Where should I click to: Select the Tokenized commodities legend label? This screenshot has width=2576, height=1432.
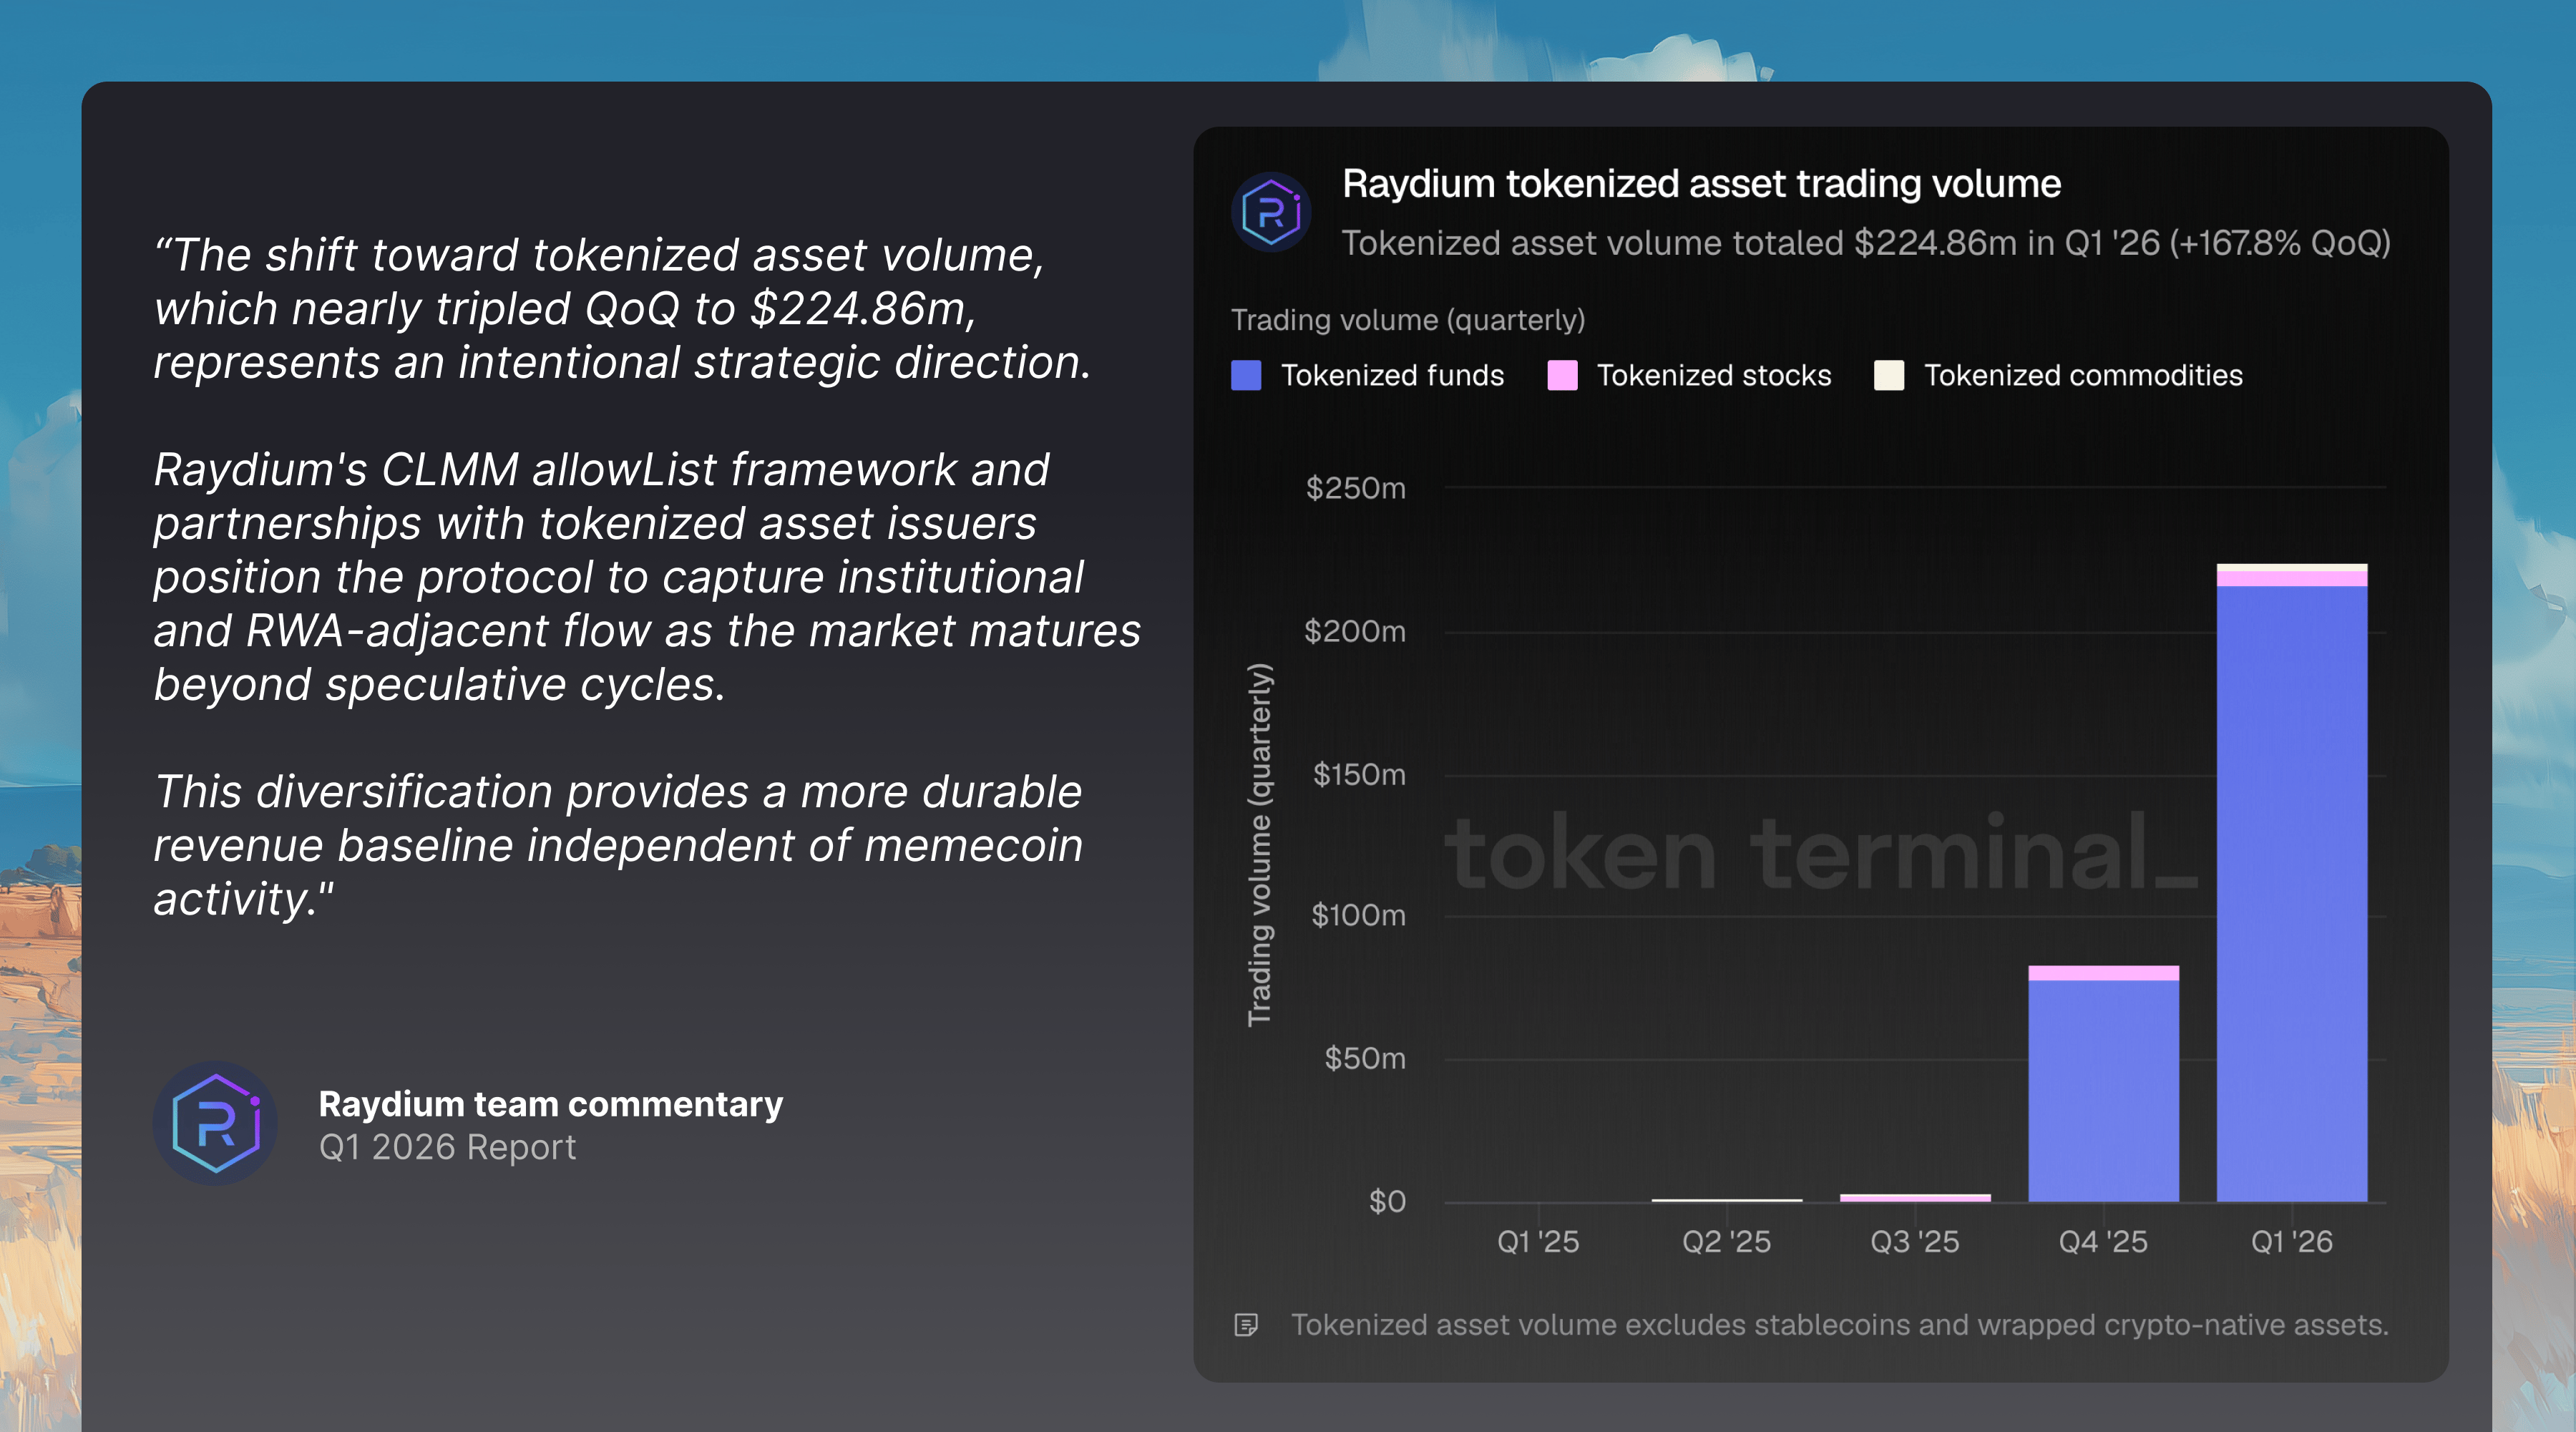click(x=2083, y=375)
